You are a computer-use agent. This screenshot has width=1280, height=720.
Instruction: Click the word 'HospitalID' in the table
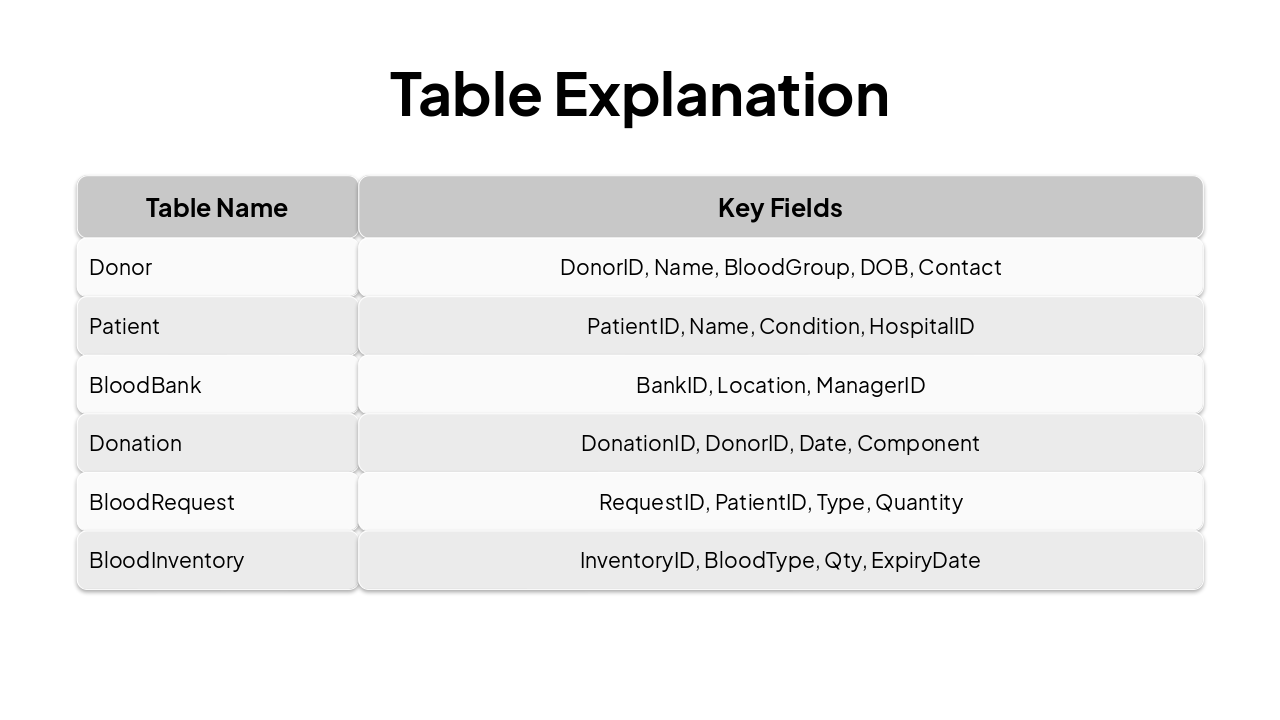921,326
